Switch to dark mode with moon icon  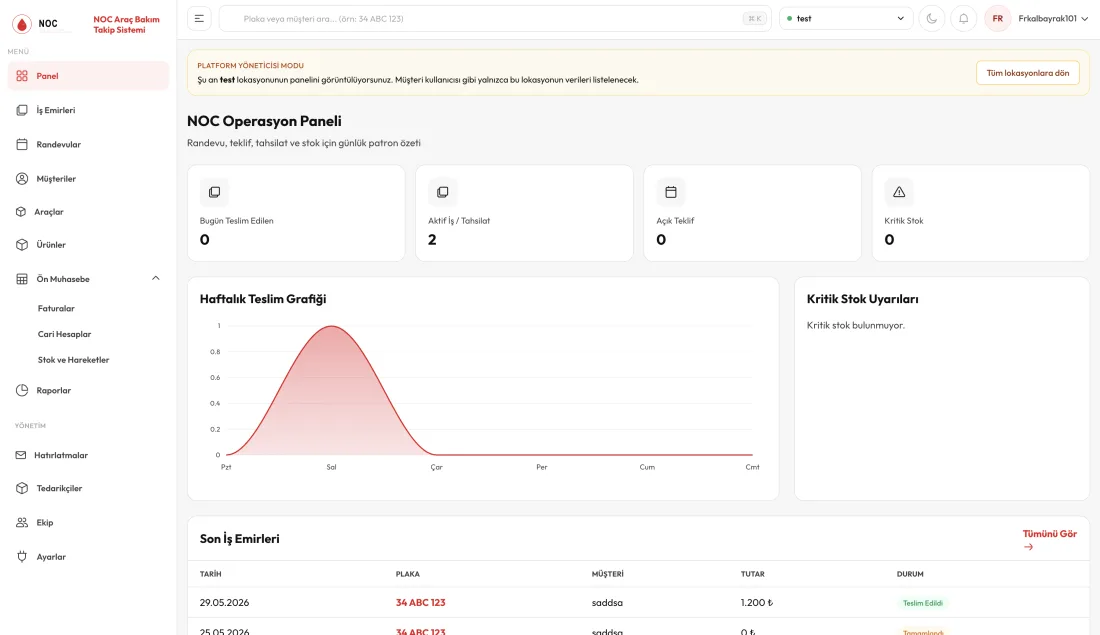[x=932, y=19]
